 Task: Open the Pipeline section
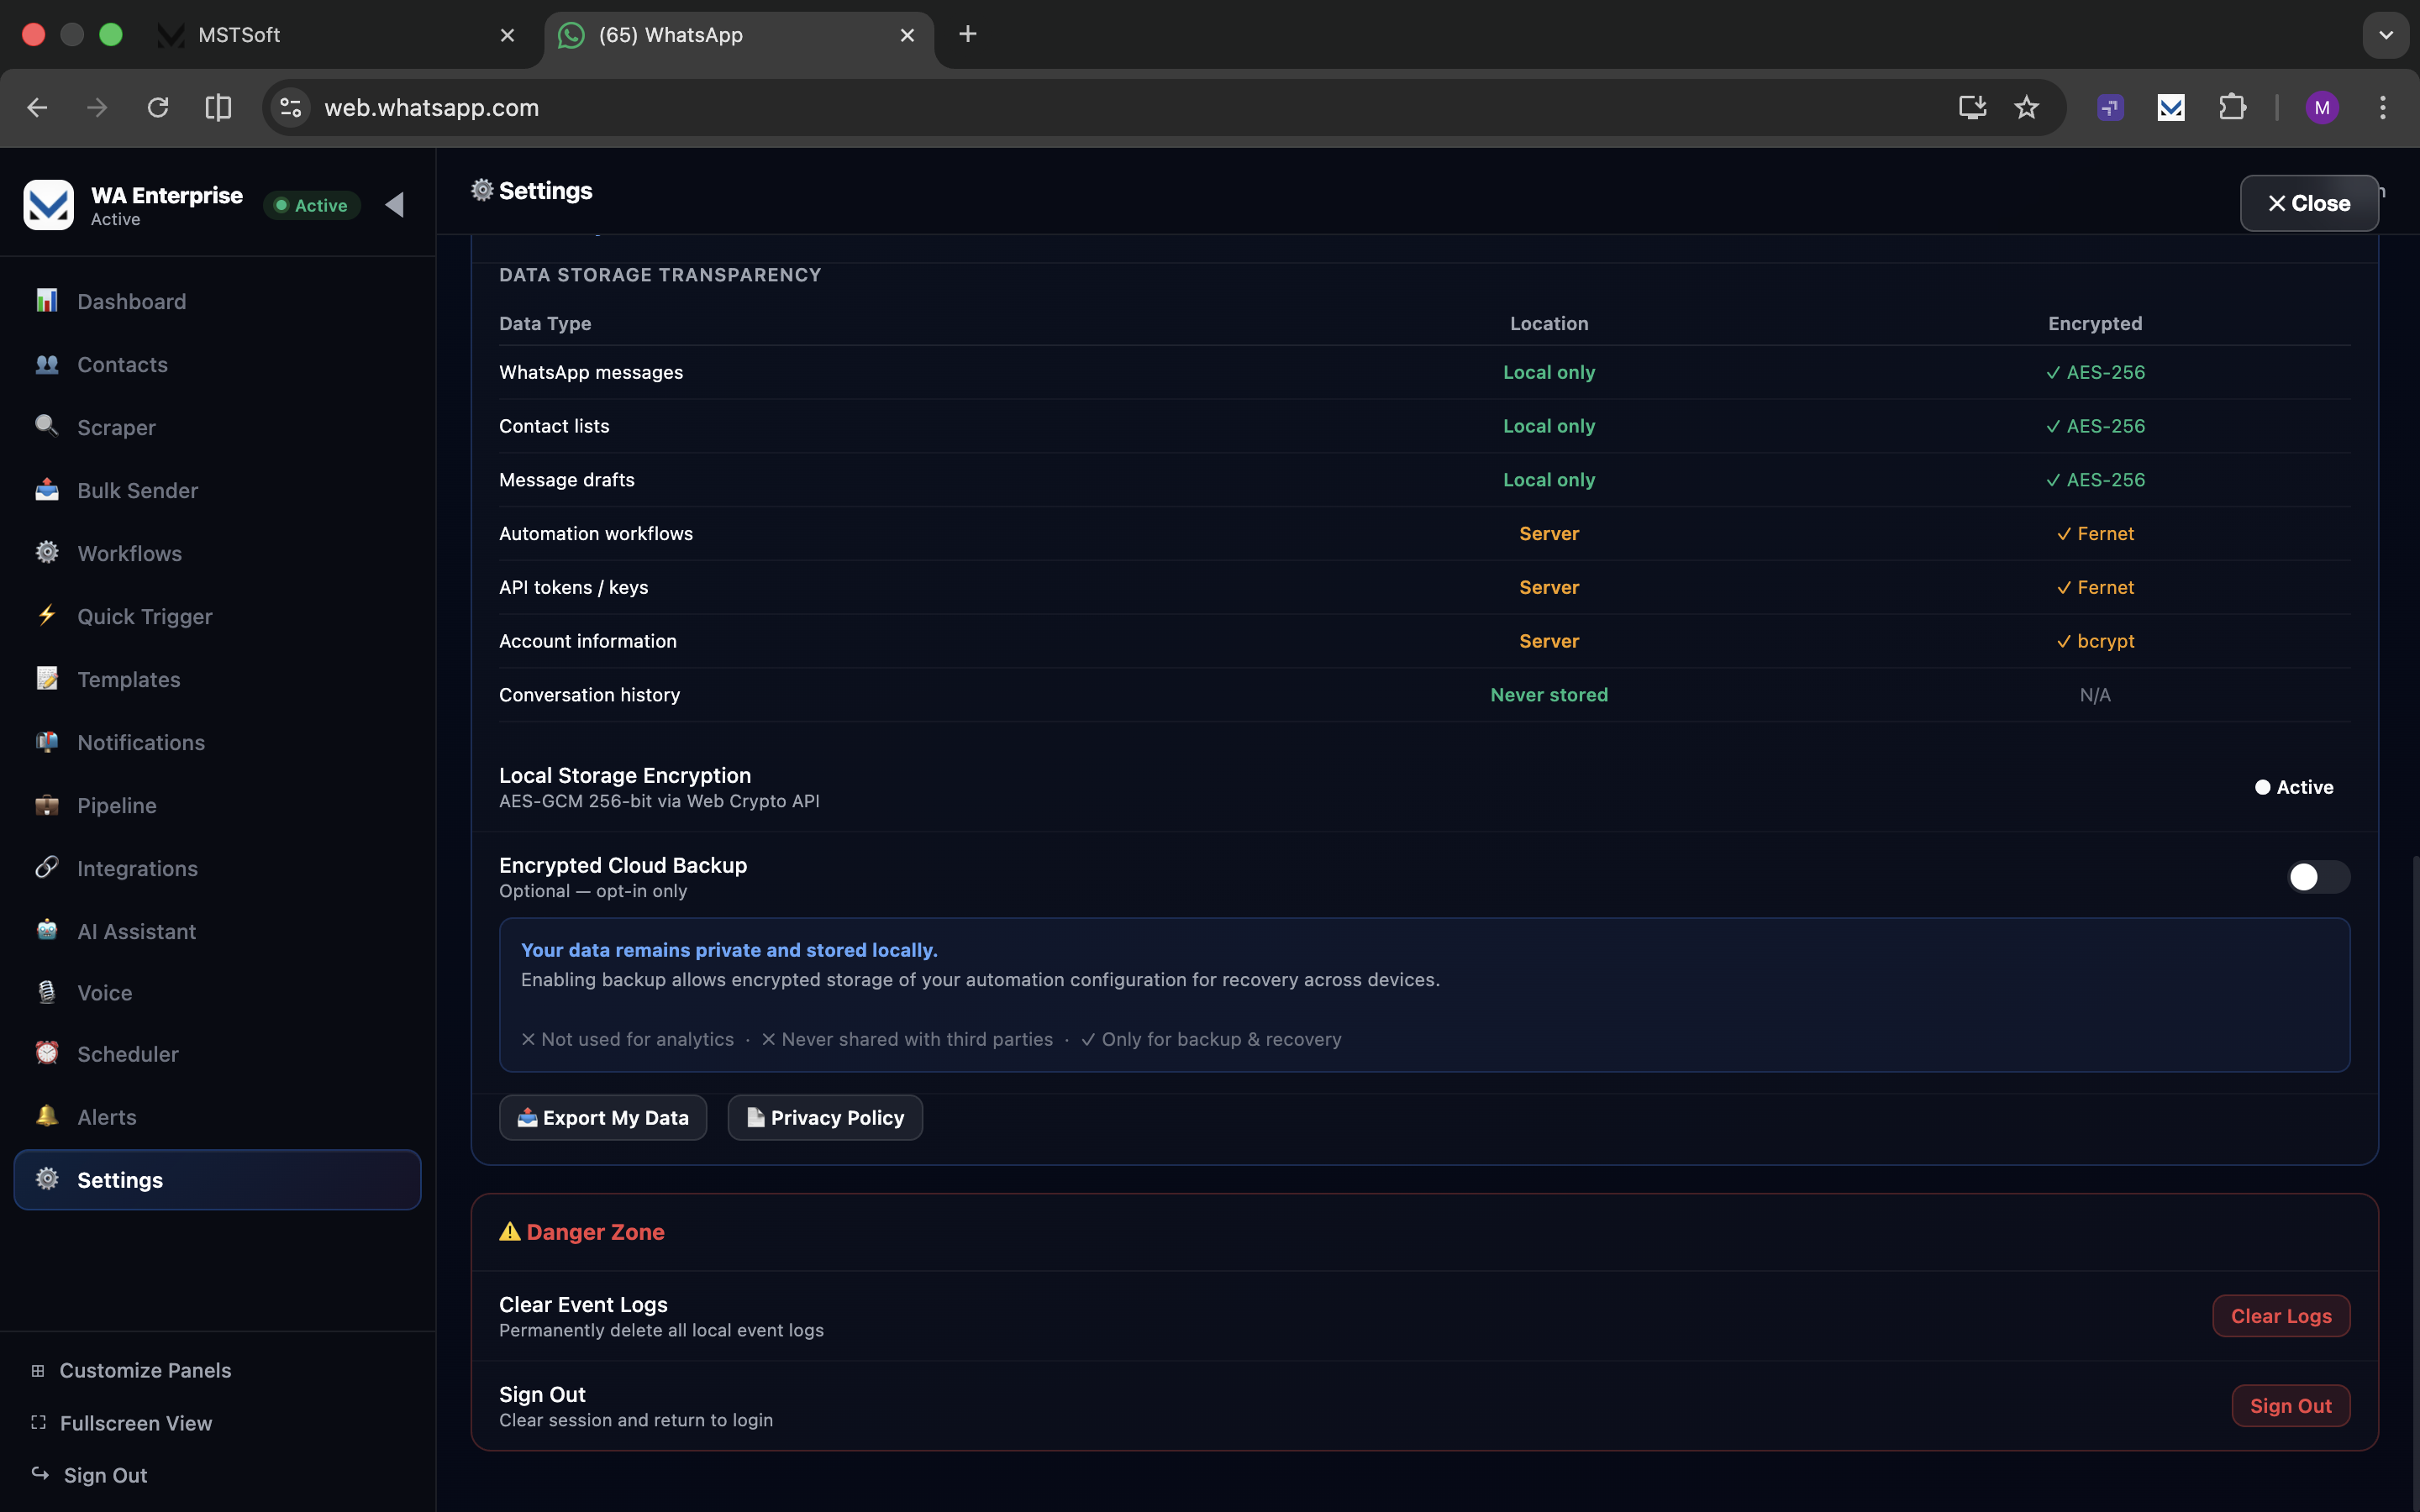(116, 805)
